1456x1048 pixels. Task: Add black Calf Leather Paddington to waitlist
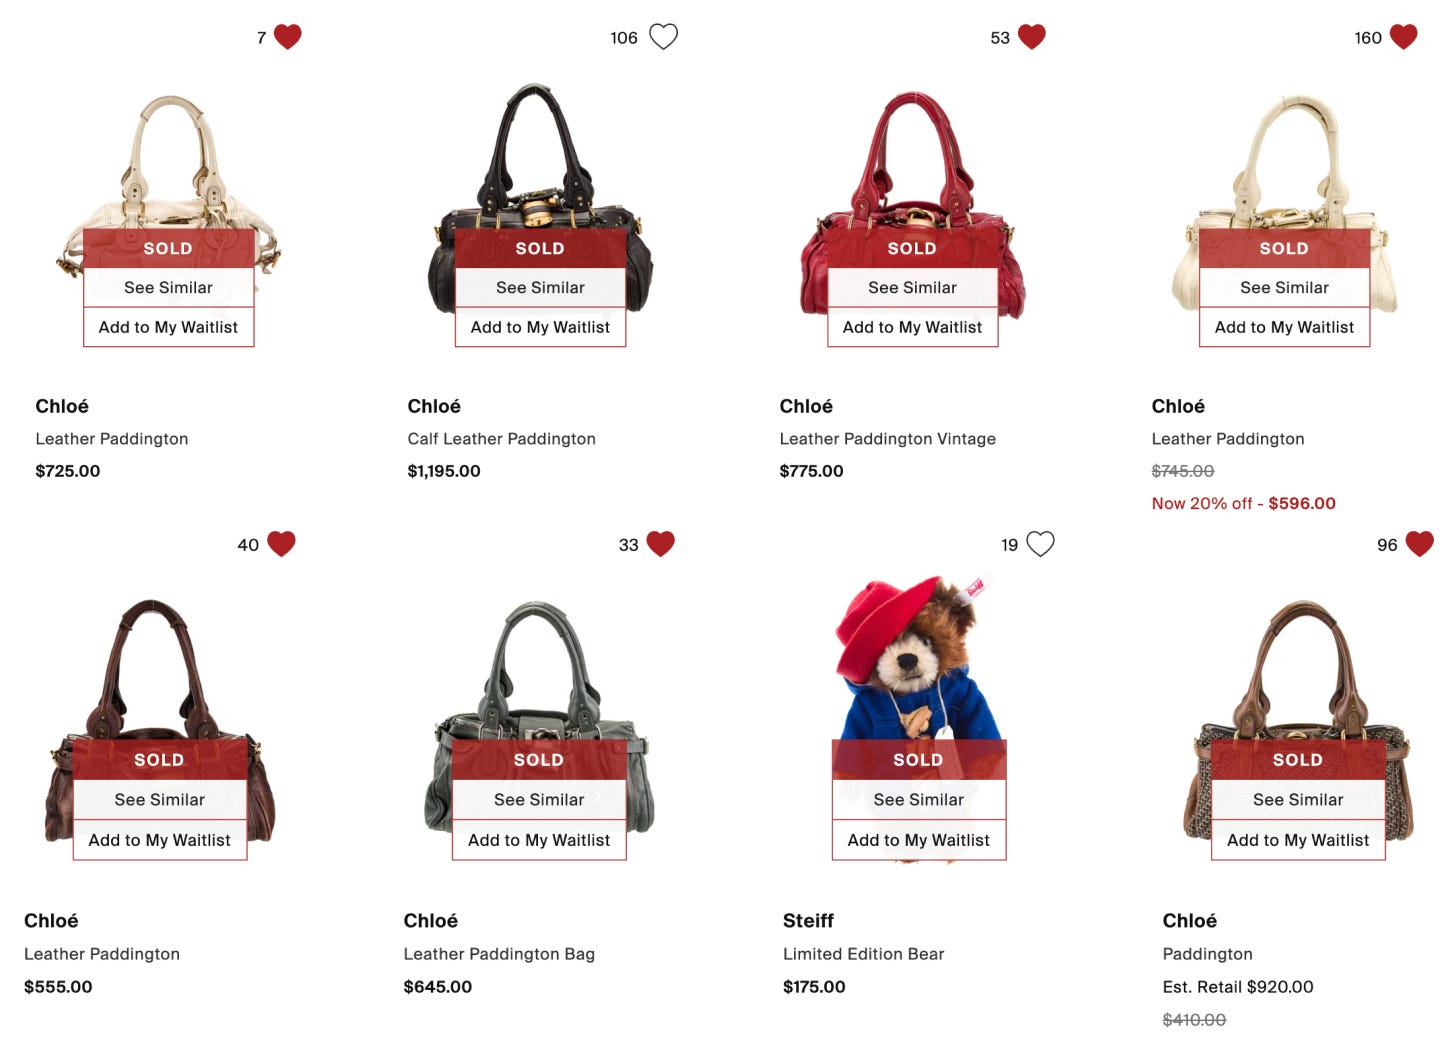click(x=540, y=327)
